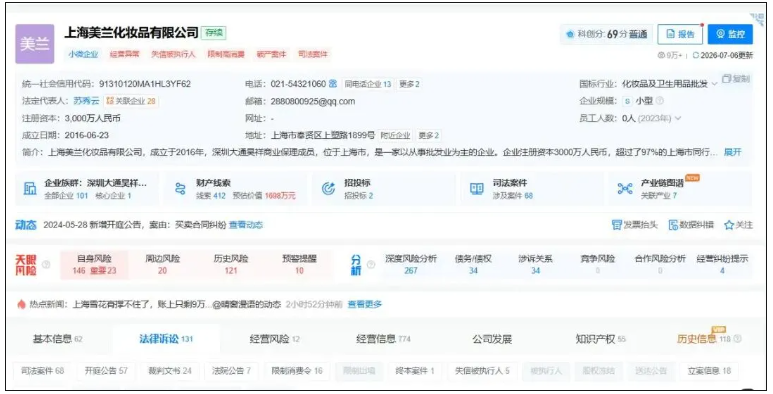Click 附近企业 next to address
This screenshot has width=773, height=394.
click(395, 135)
